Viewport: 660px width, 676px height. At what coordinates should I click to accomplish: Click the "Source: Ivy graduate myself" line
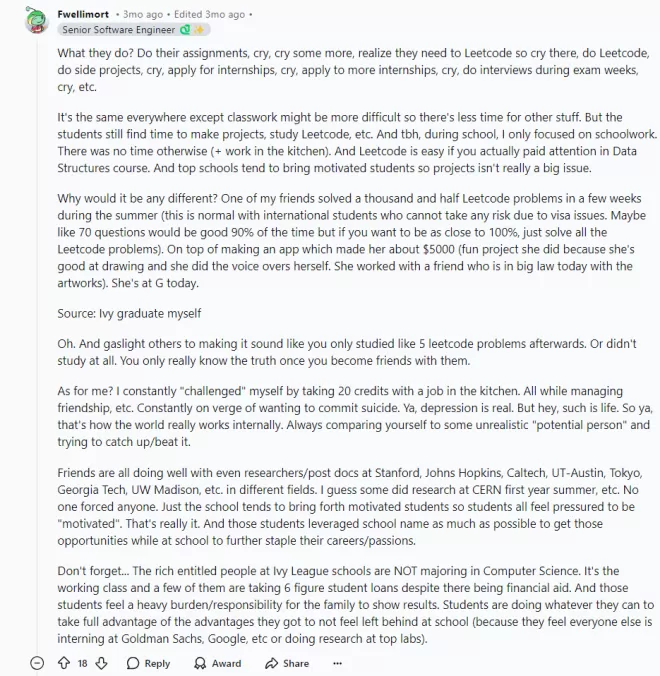(129, 313)
